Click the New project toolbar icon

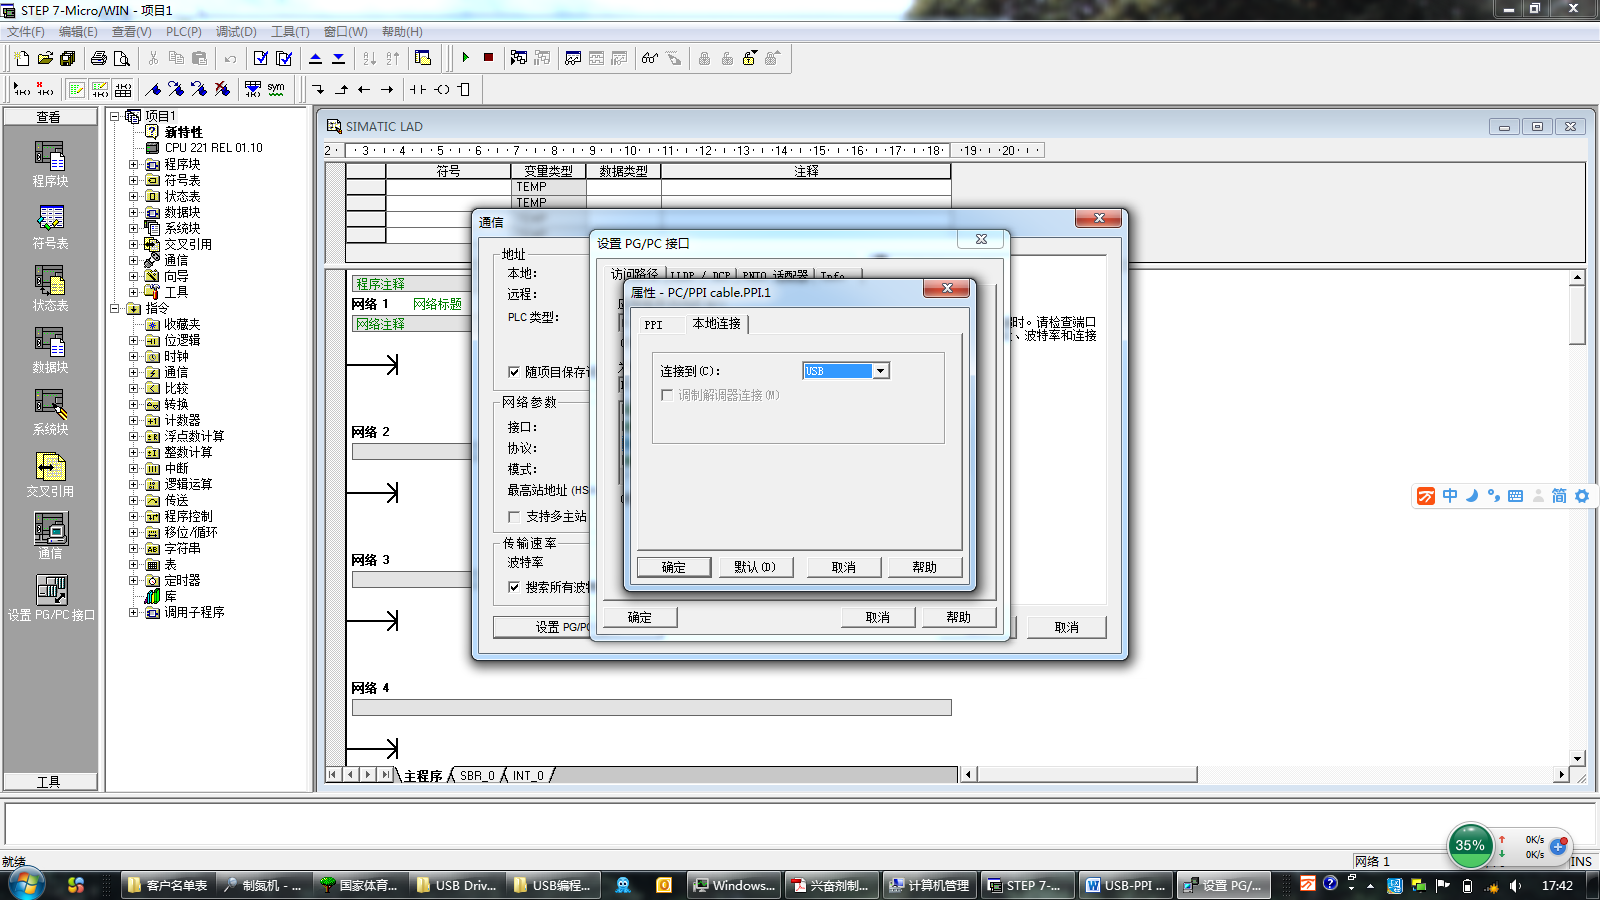tap(22, 58)
